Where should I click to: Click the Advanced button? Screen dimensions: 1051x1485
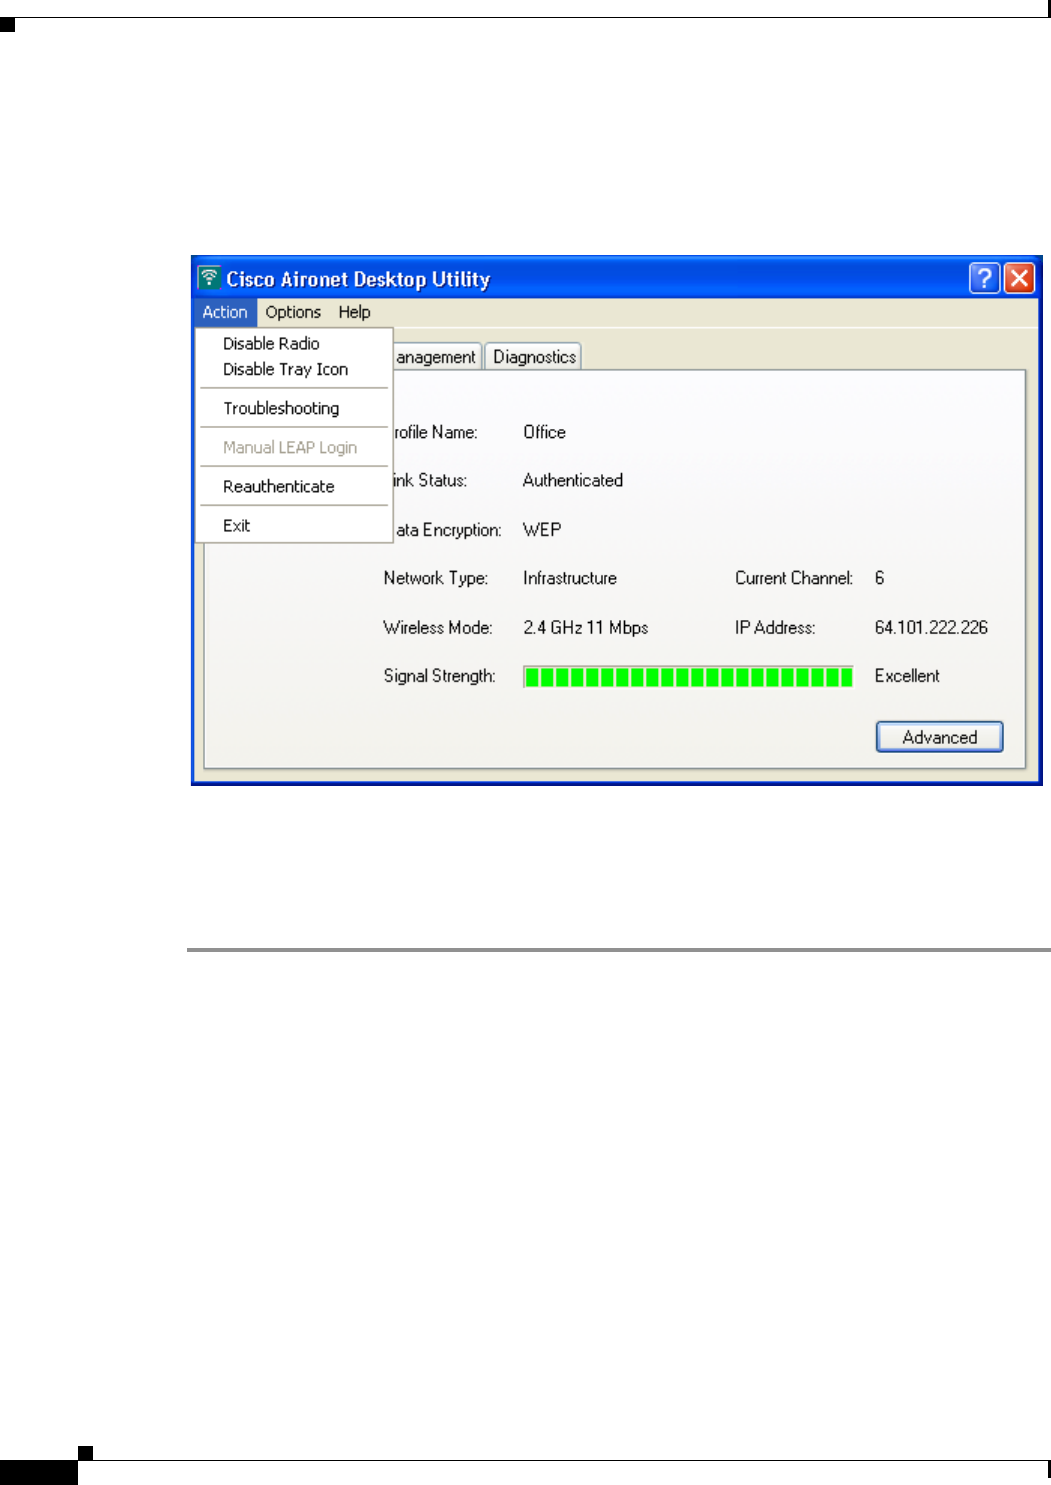(940, 737)
